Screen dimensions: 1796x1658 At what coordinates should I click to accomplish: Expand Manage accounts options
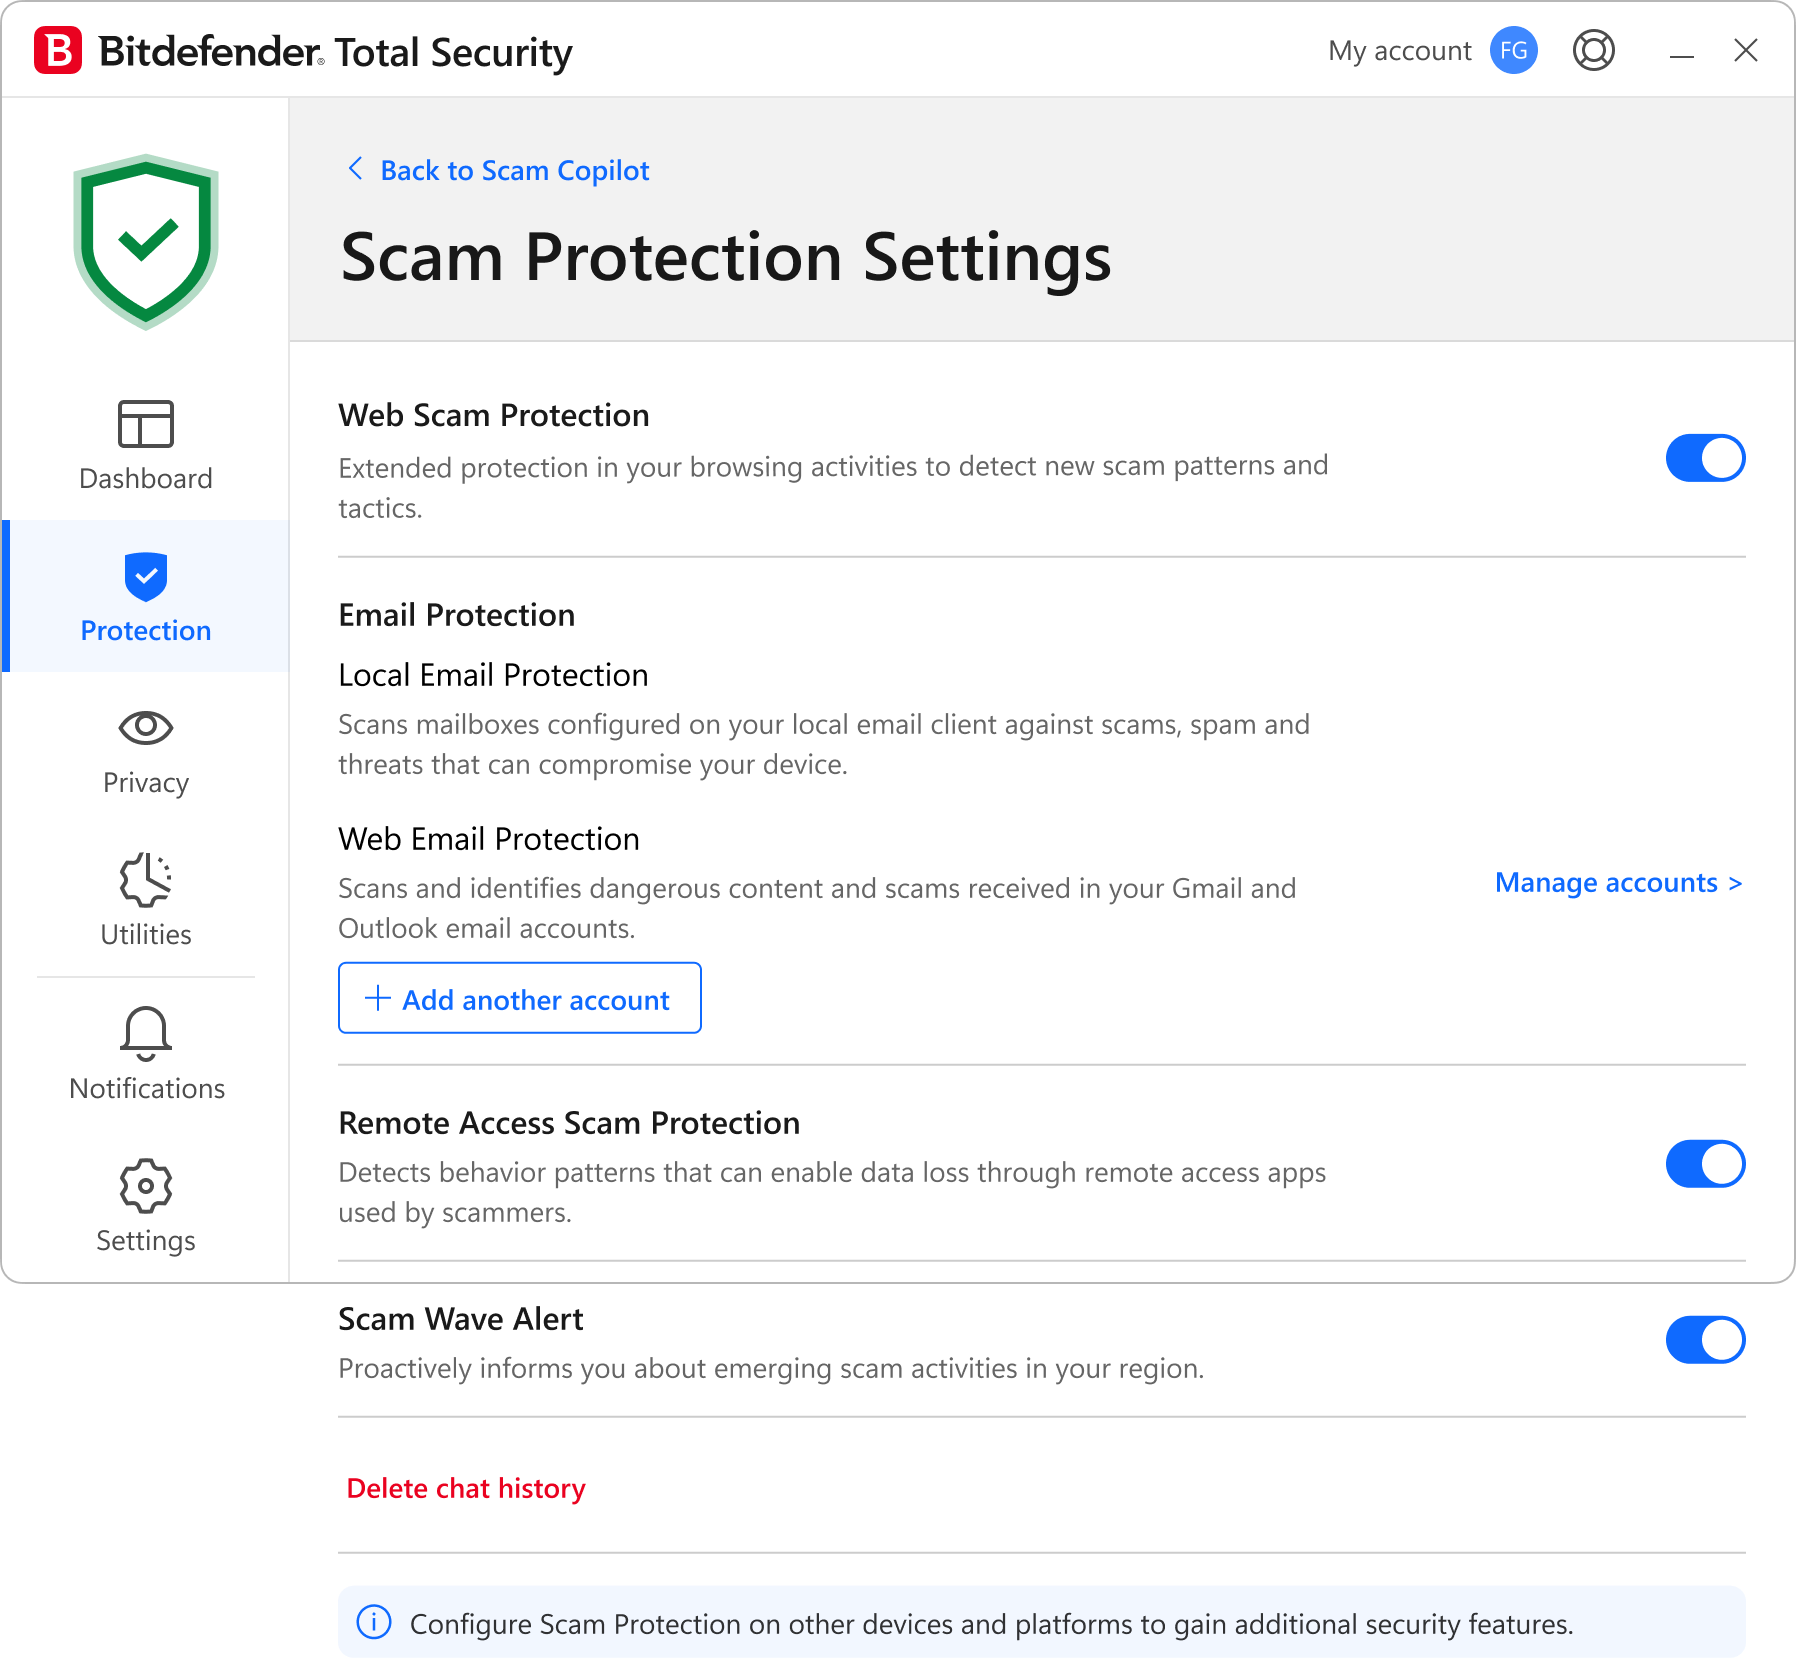pos(1617,883)
